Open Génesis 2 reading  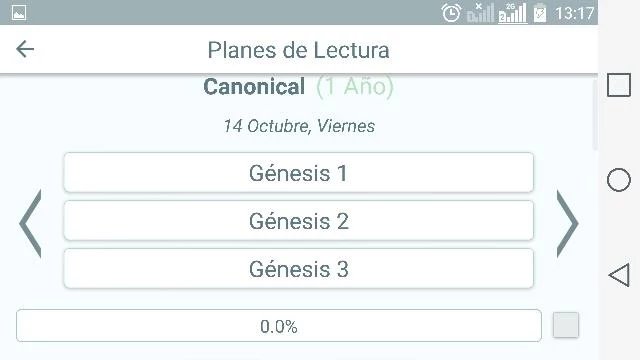point(298,221)
